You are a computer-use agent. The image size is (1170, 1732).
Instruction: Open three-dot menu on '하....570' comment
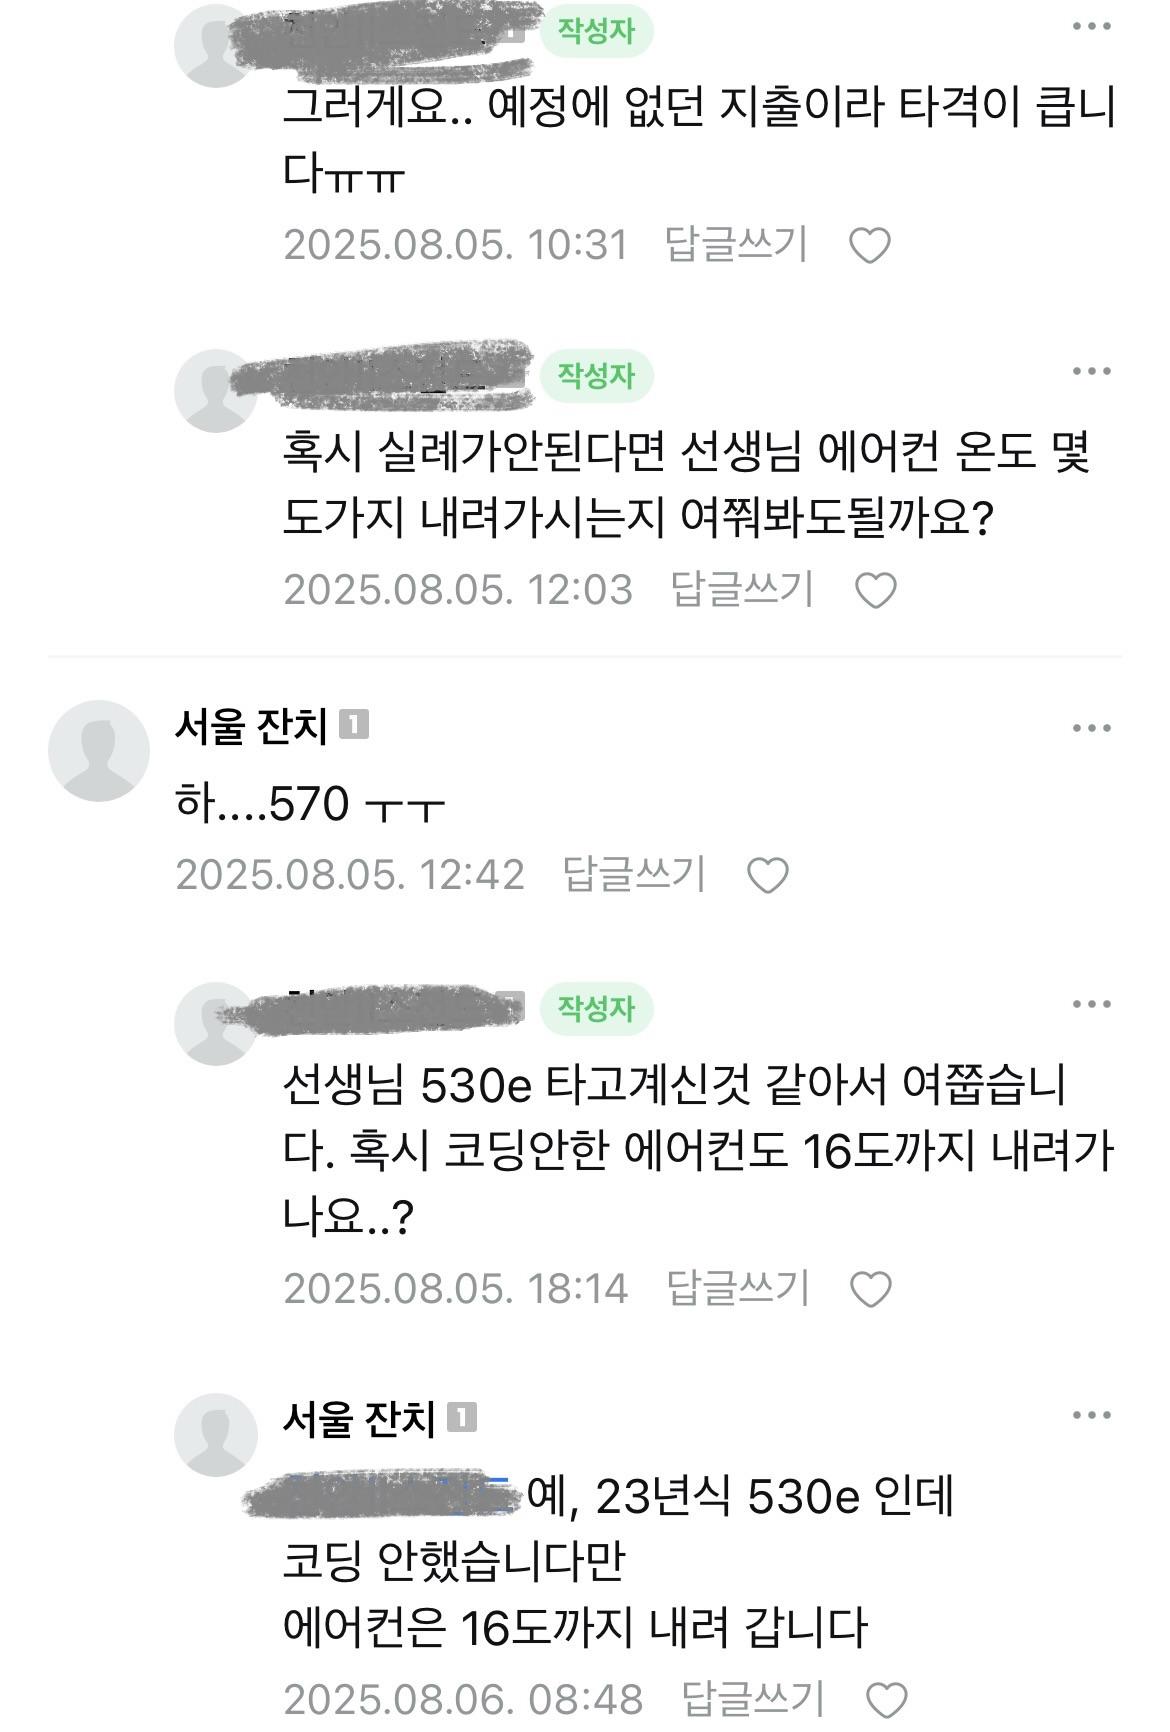pyautogui.click(x=1092, y=728)
